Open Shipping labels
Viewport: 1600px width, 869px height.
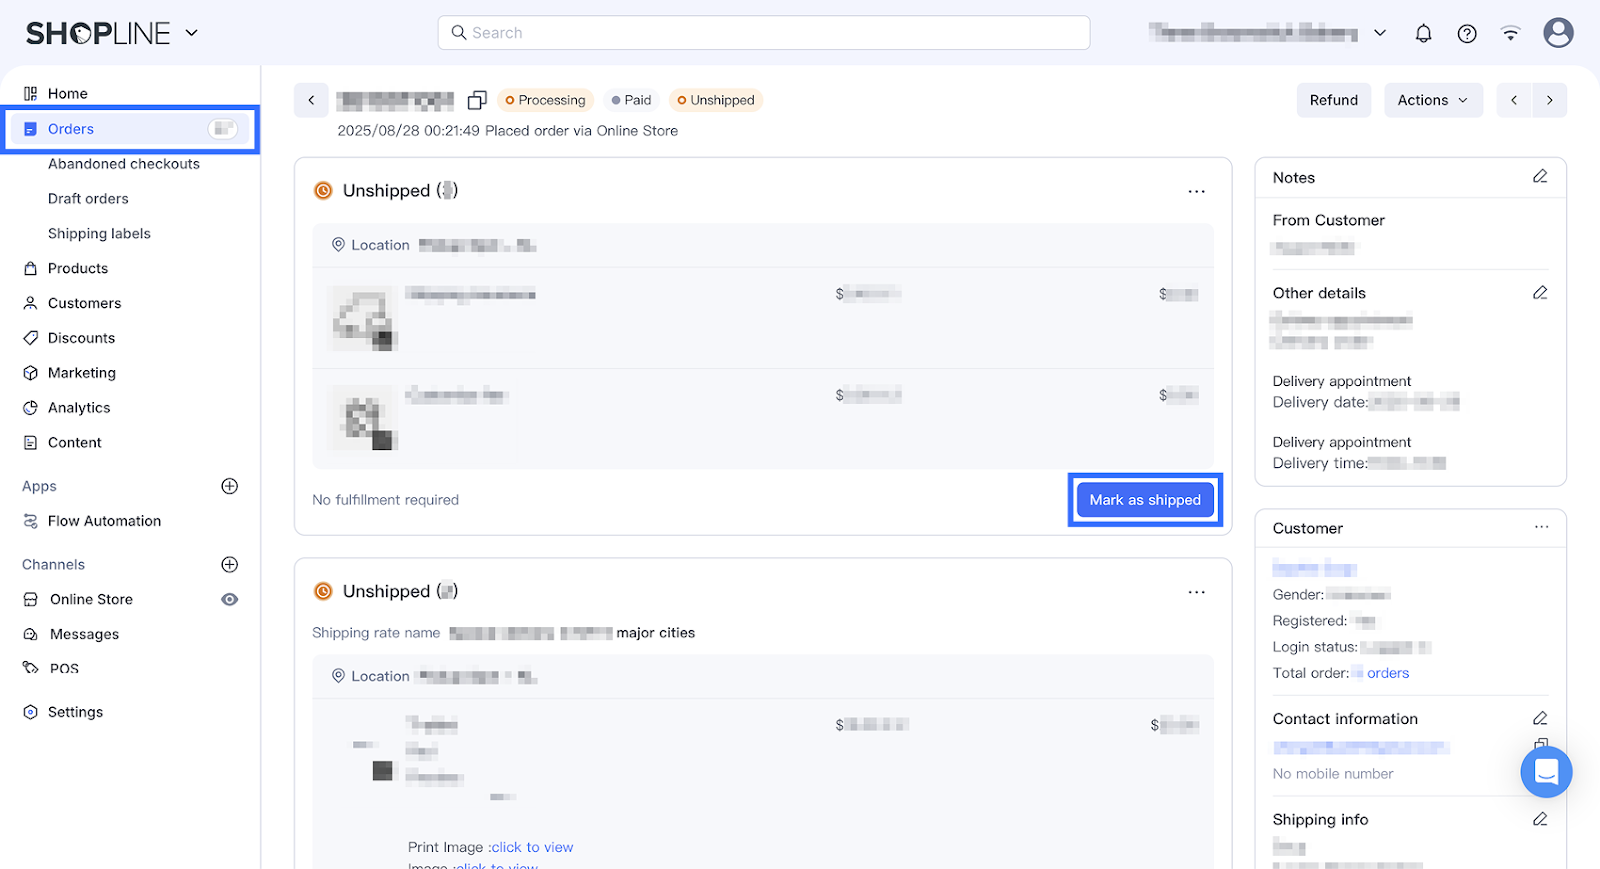[x=99, y=234]
